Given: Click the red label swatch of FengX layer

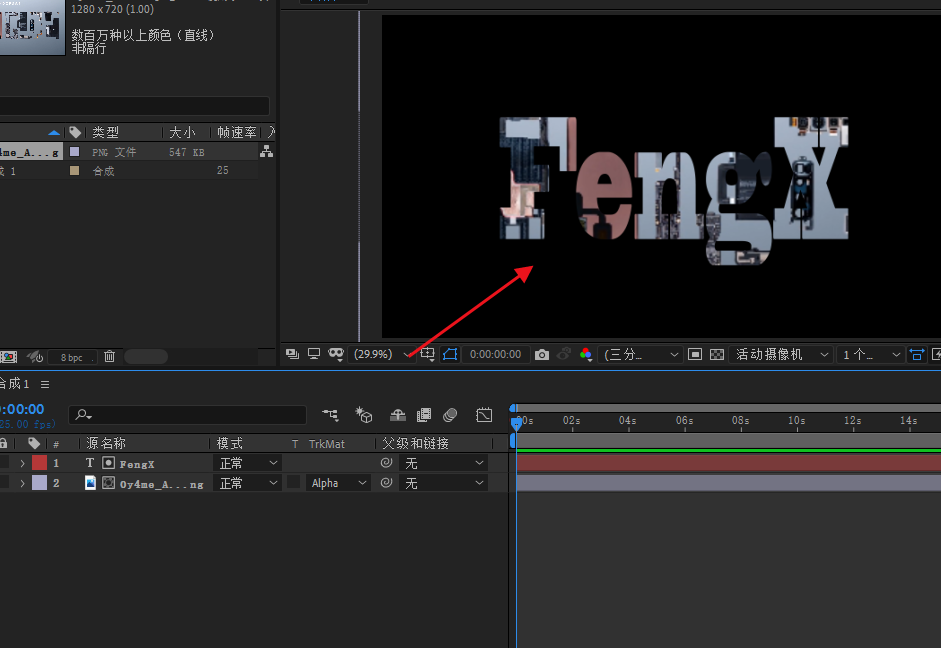Looking at the screenshot, I should (39, 463).
